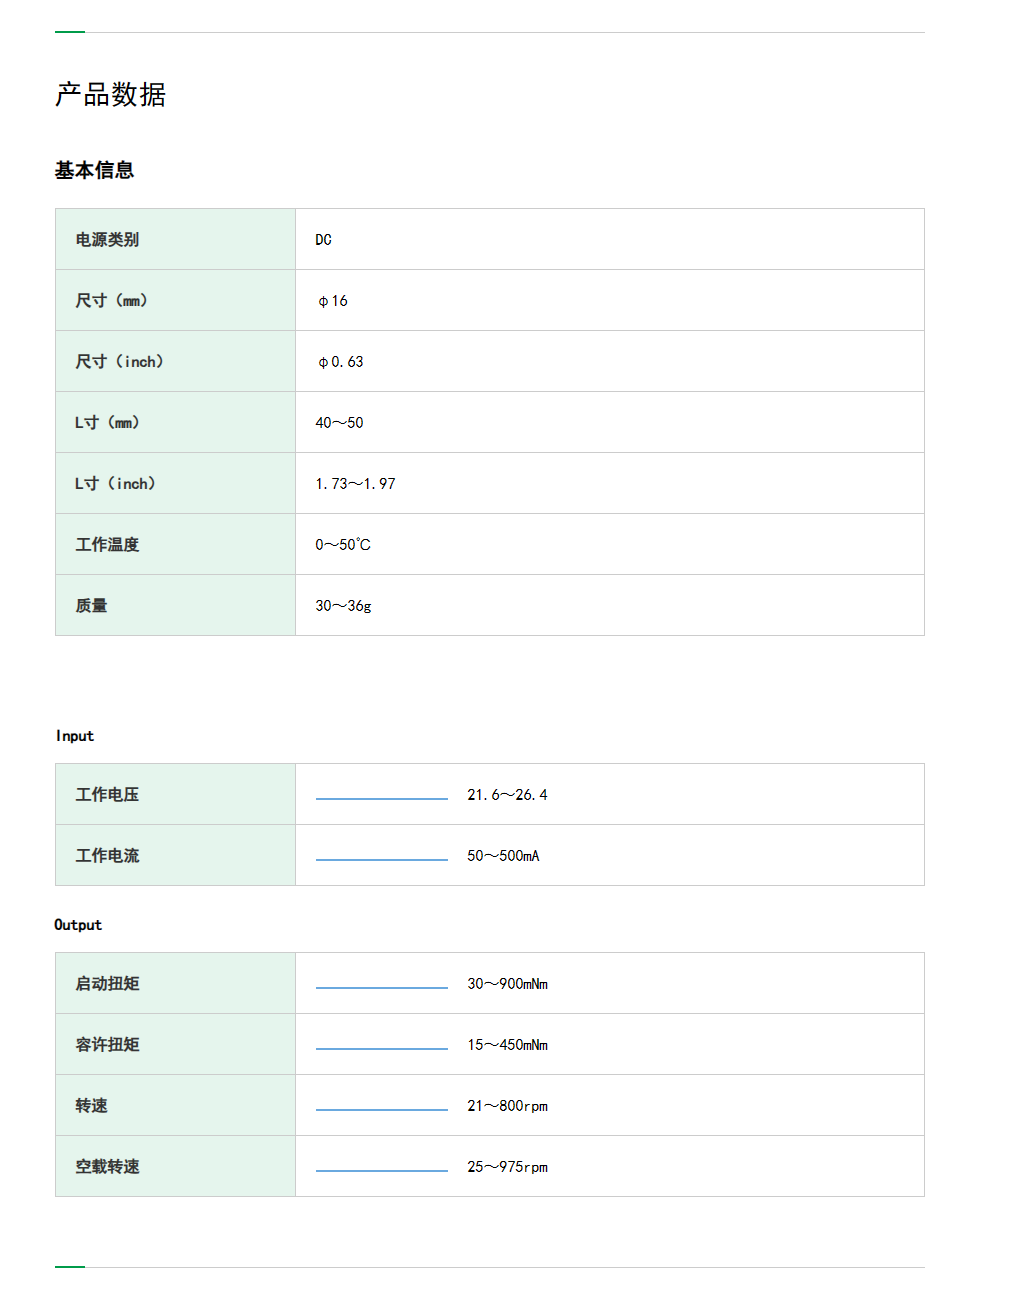Click the Output section heading
This screenshot has height=1302, width=1015.
click(x=78, y=925)
